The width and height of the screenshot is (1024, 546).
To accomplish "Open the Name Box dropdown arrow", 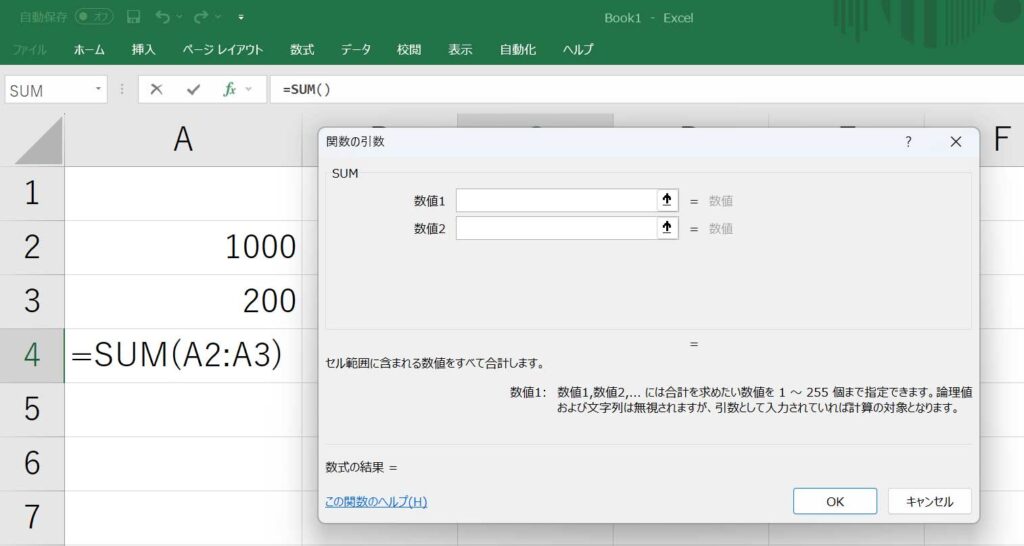I will click(98, 89).
